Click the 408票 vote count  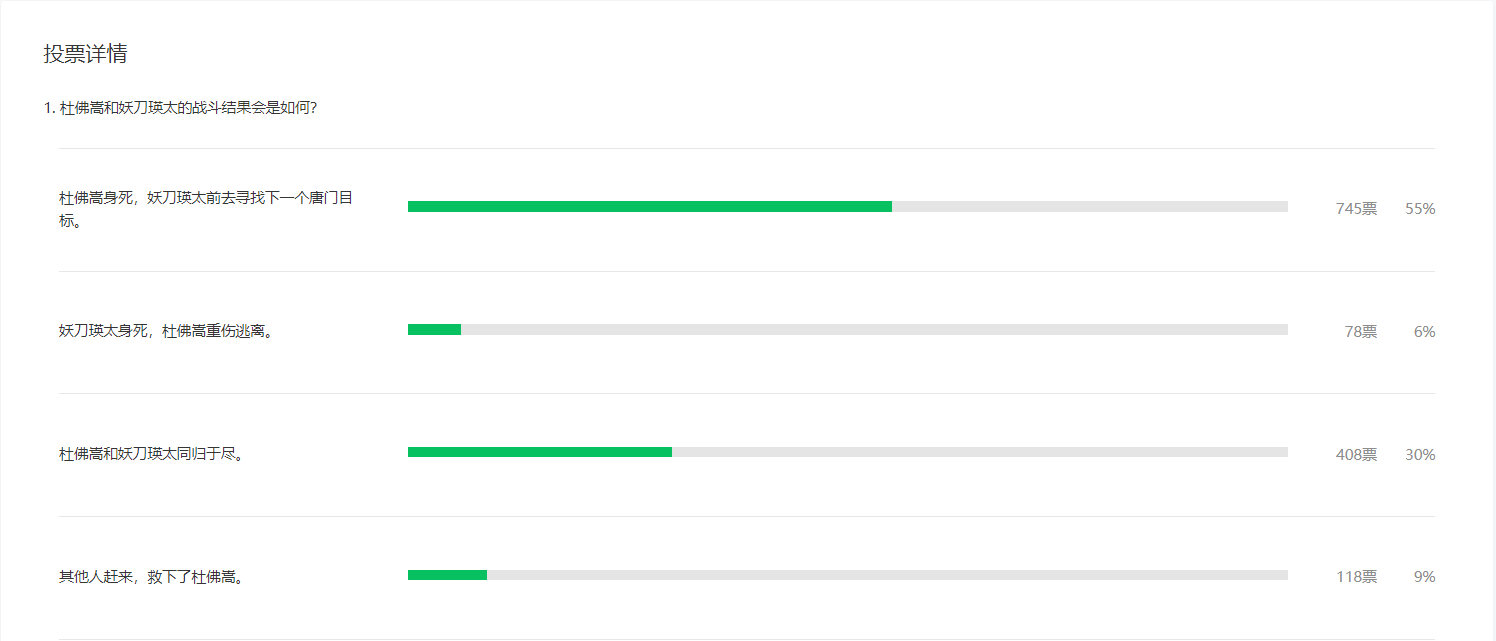coord(1356,455)
